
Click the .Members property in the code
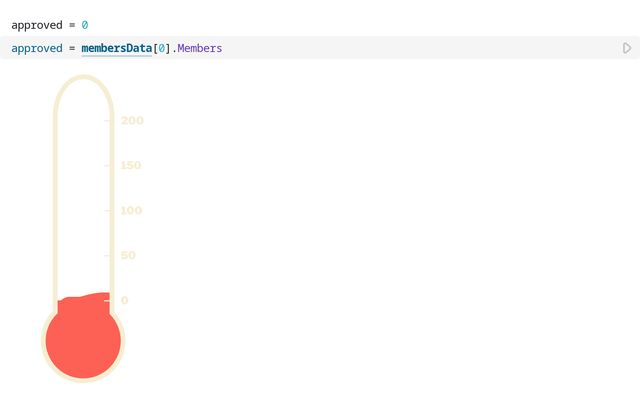point(198,48)
